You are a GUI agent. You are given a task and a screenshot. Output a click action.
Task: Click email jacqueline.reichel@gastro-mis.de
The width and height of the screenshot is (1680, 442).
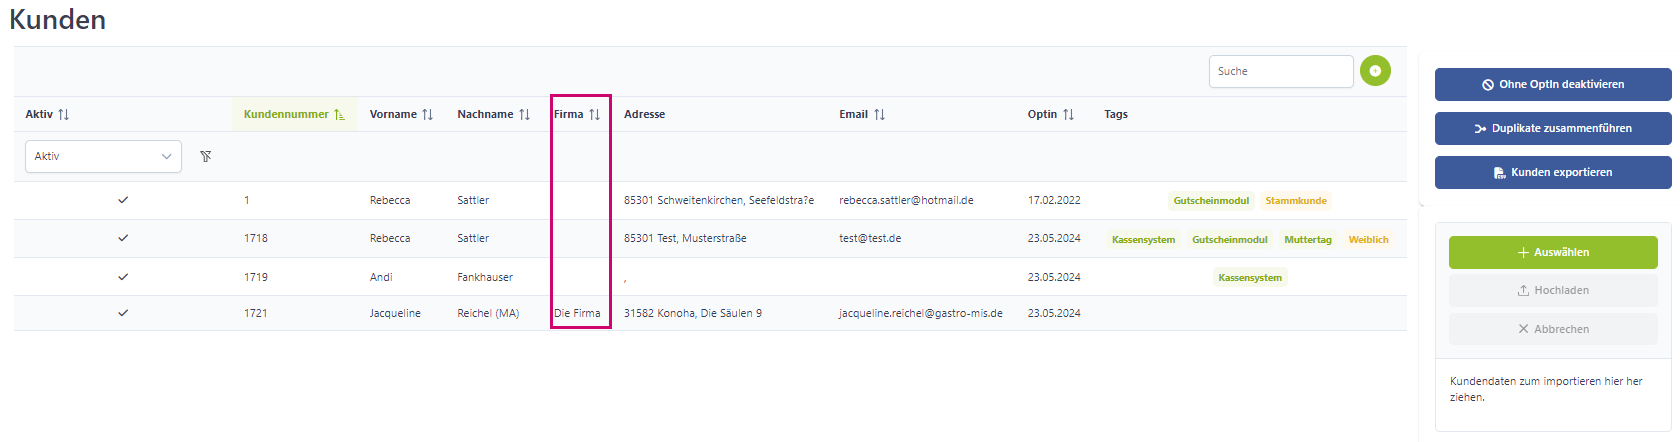point(921,313)
